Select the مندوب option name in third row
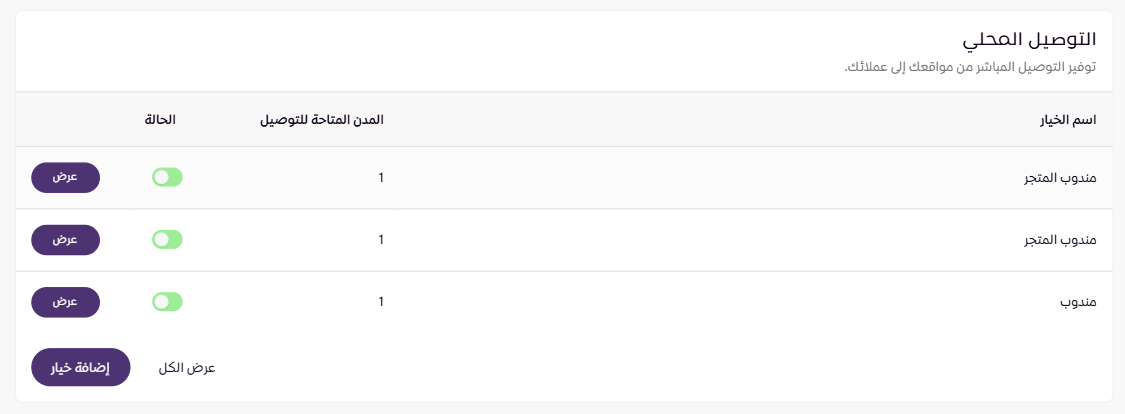 (1078, 302)
